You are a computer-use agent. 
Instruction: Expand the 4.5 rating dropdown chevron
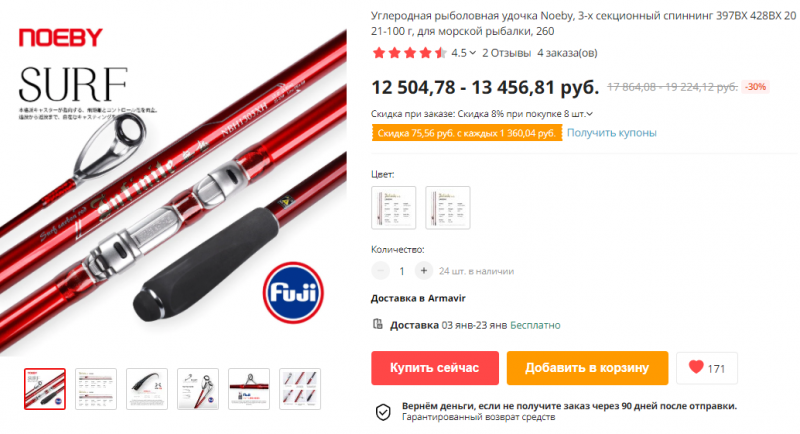click(472, 53)
